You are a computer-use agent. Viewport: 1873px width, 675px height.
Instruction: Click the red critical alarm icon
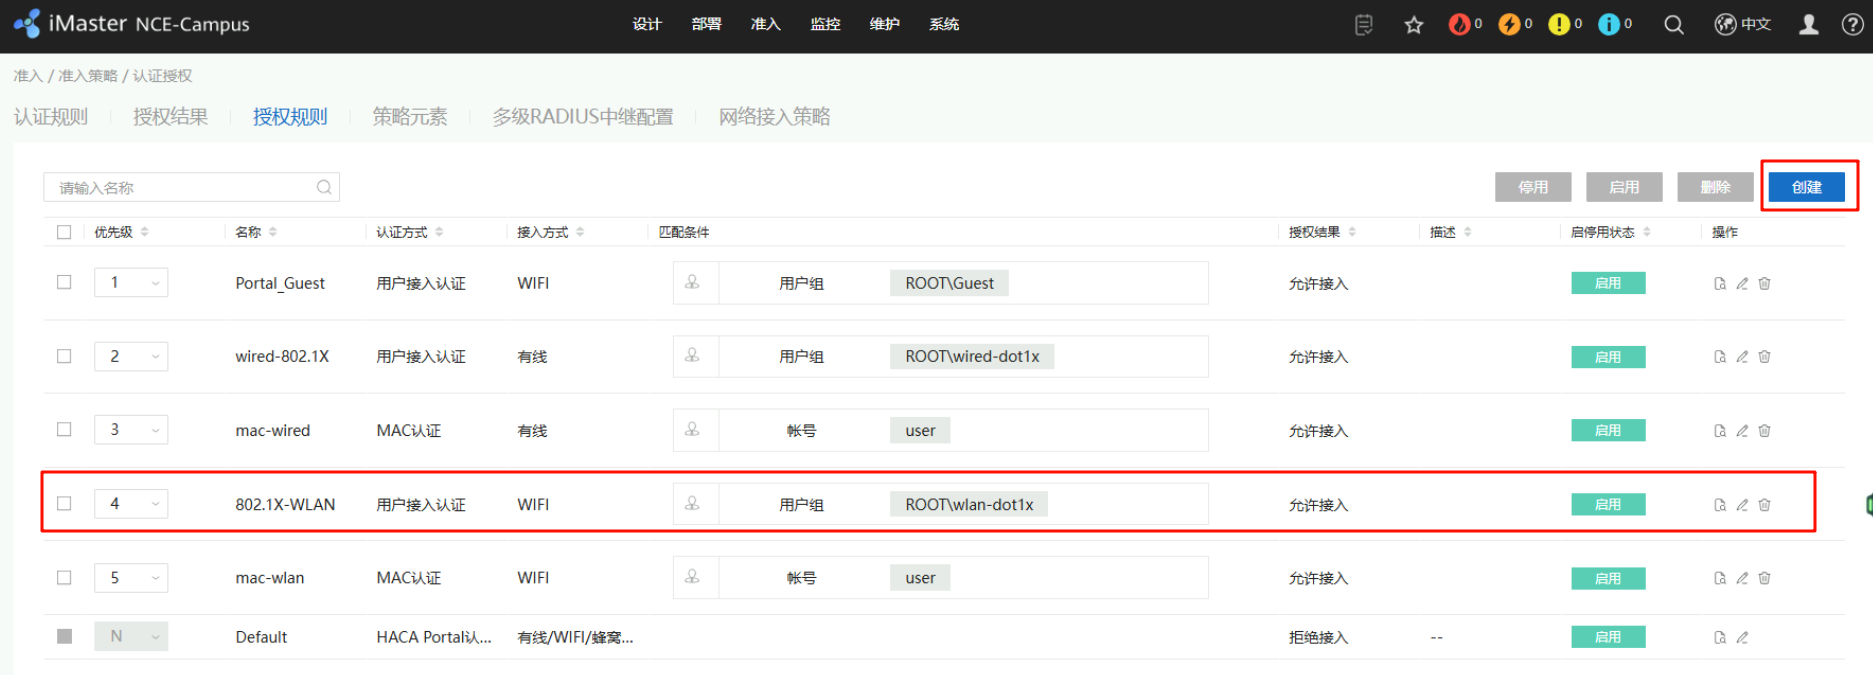pyautogui.click(x=1459, y=25)
